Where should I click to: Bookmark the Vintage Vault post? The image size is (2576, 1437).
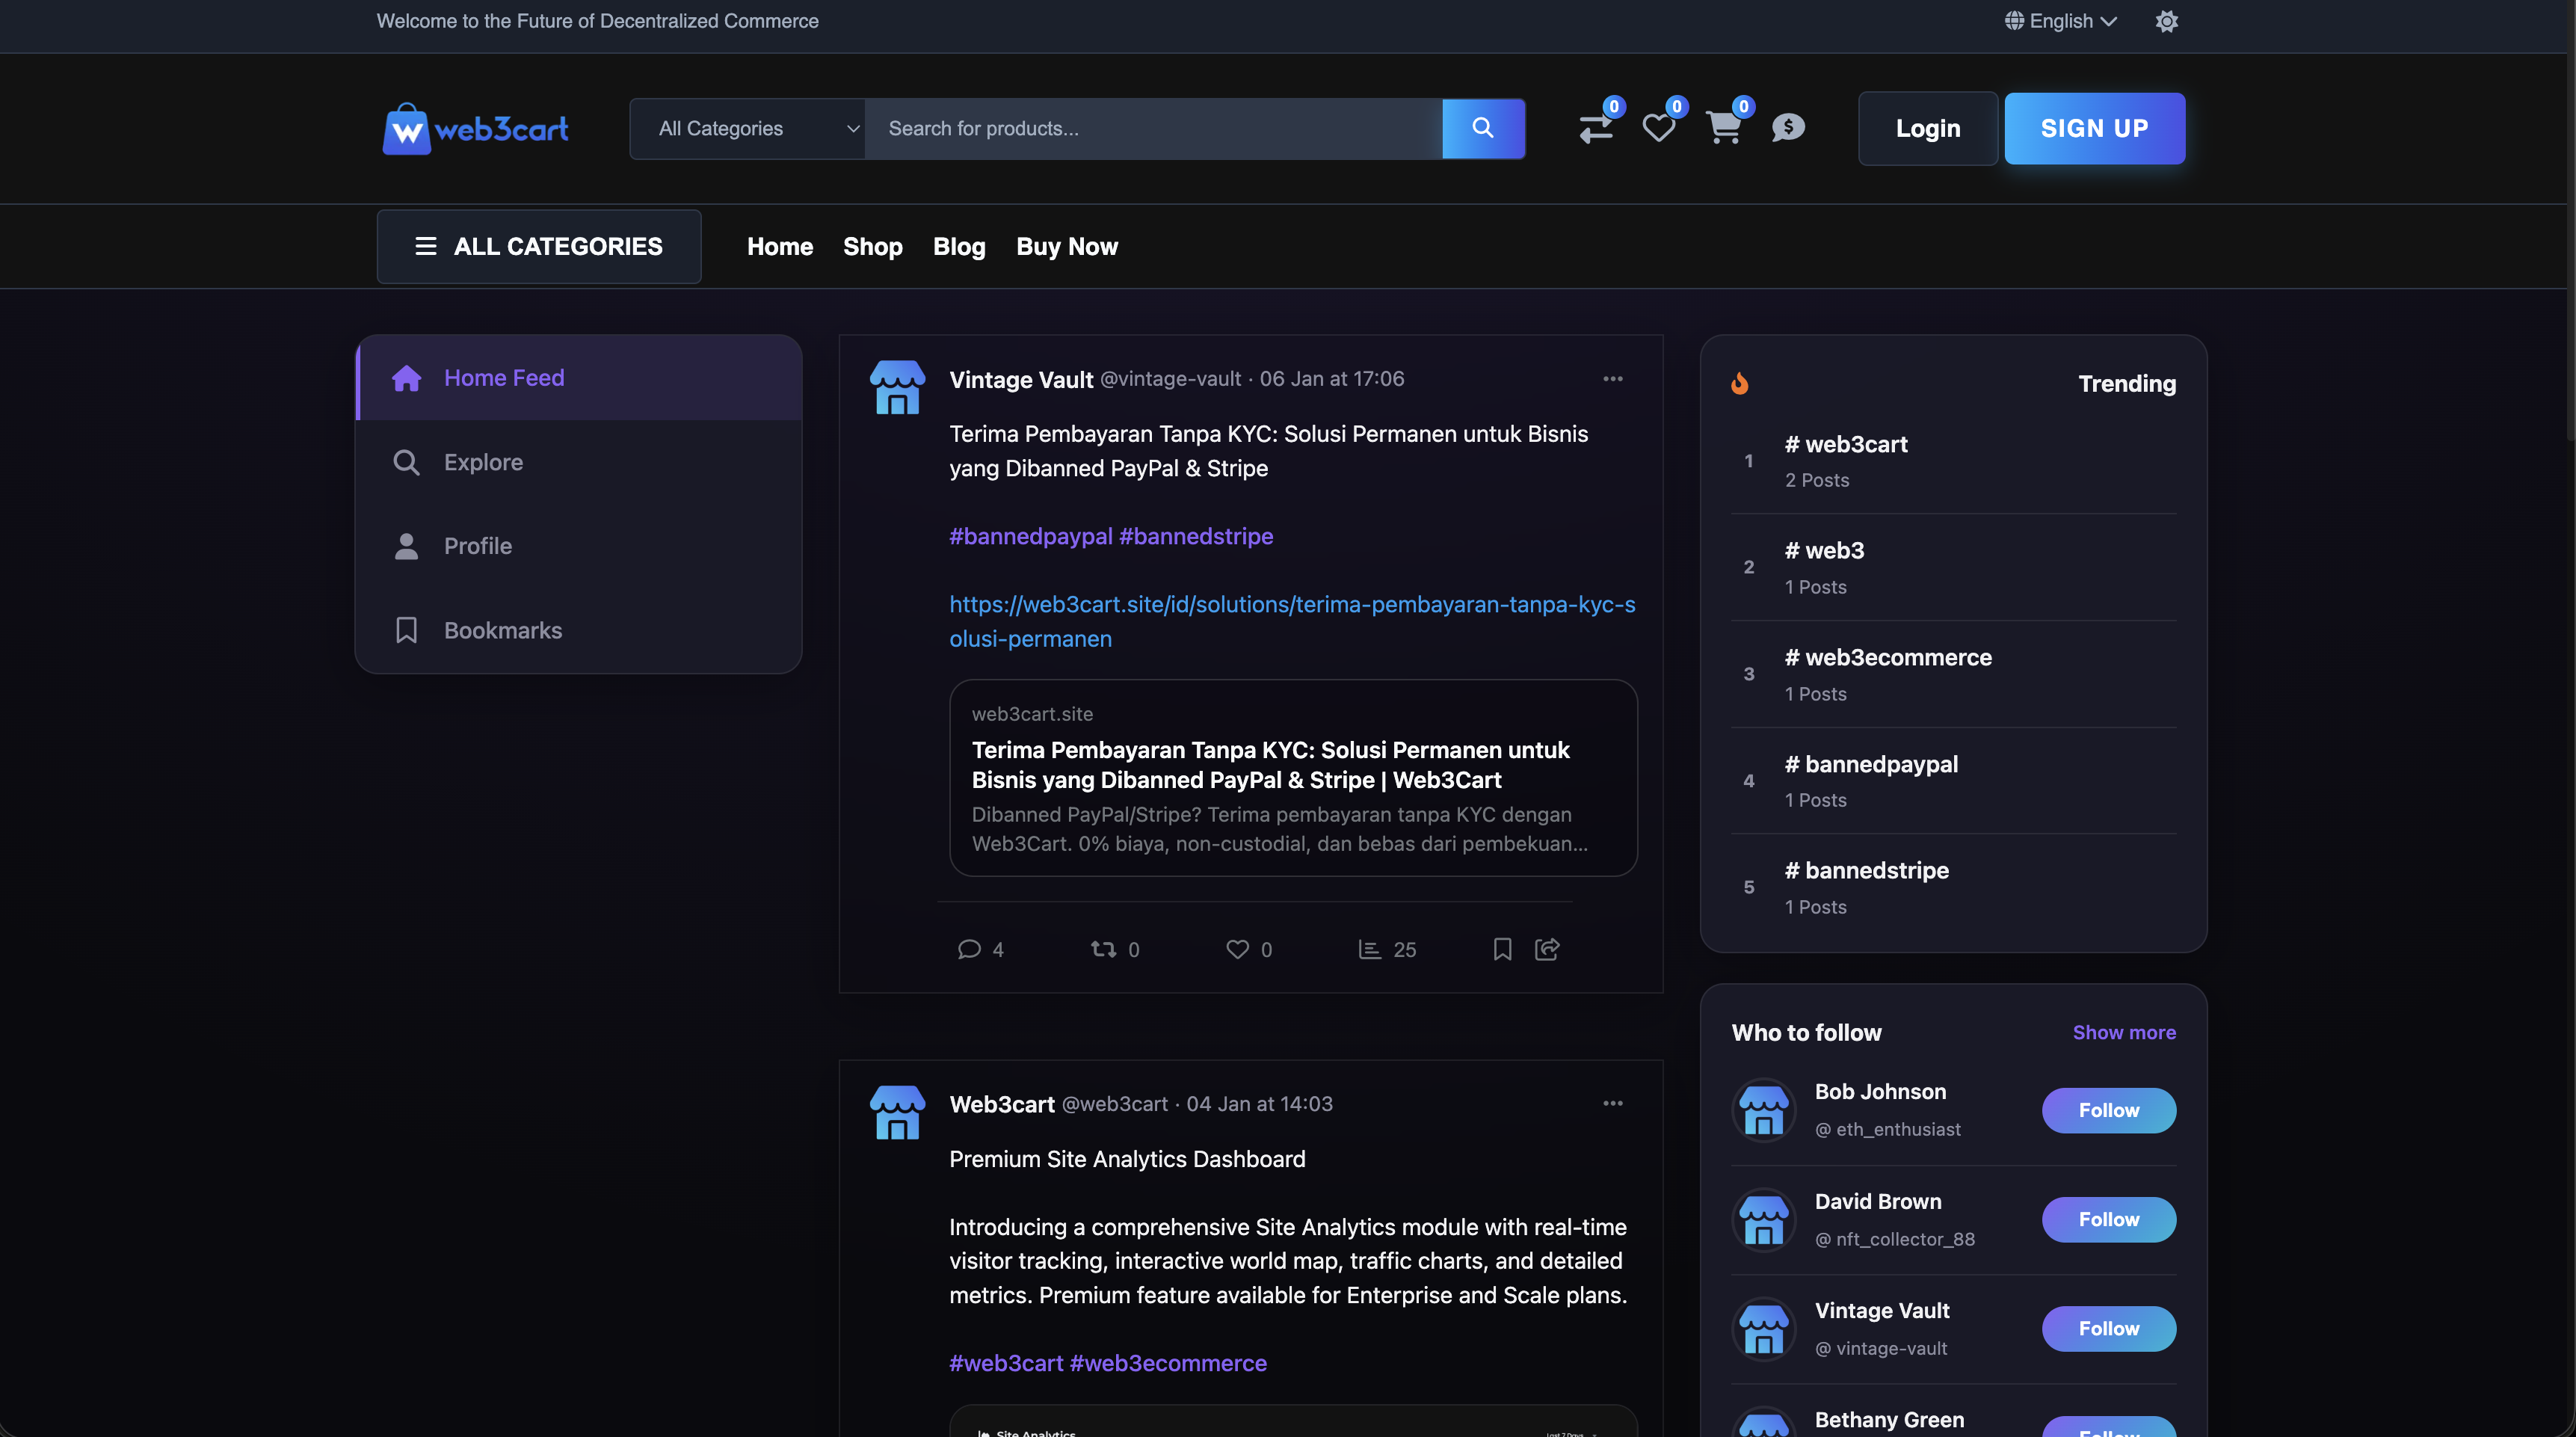click(1502, 949)
